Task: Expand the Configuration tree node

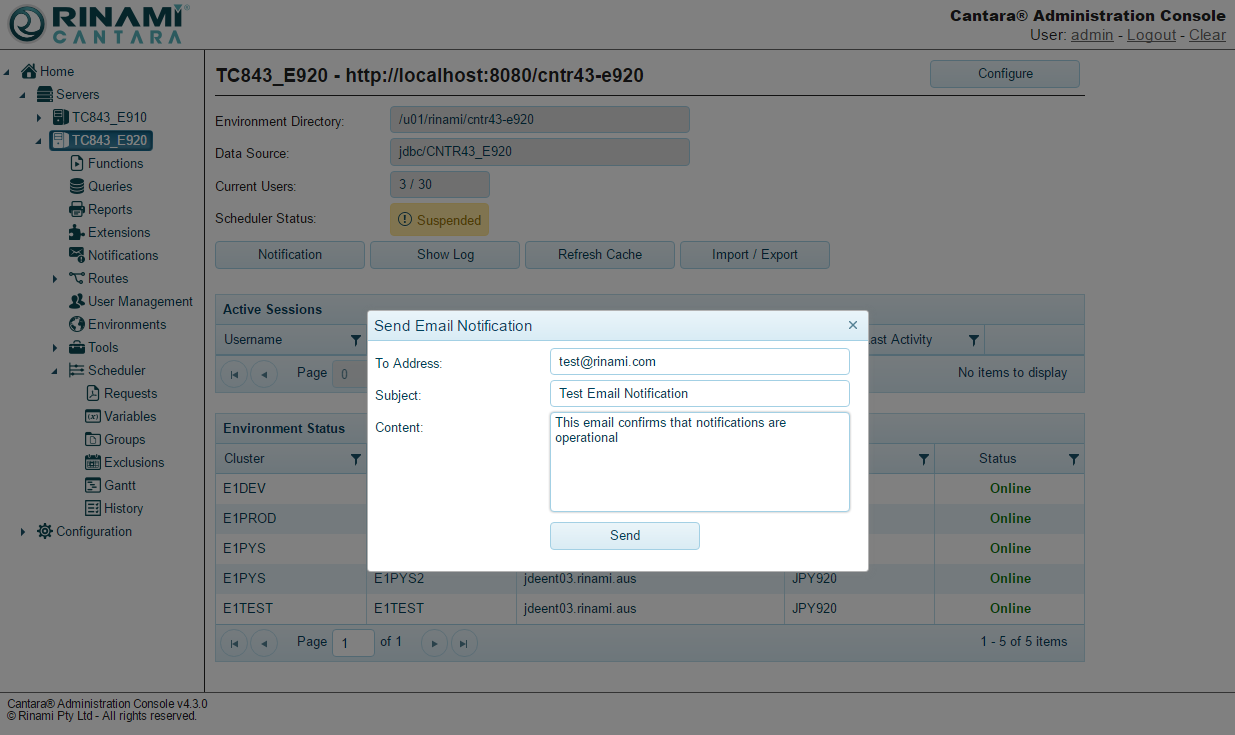Action: point(23,532)
